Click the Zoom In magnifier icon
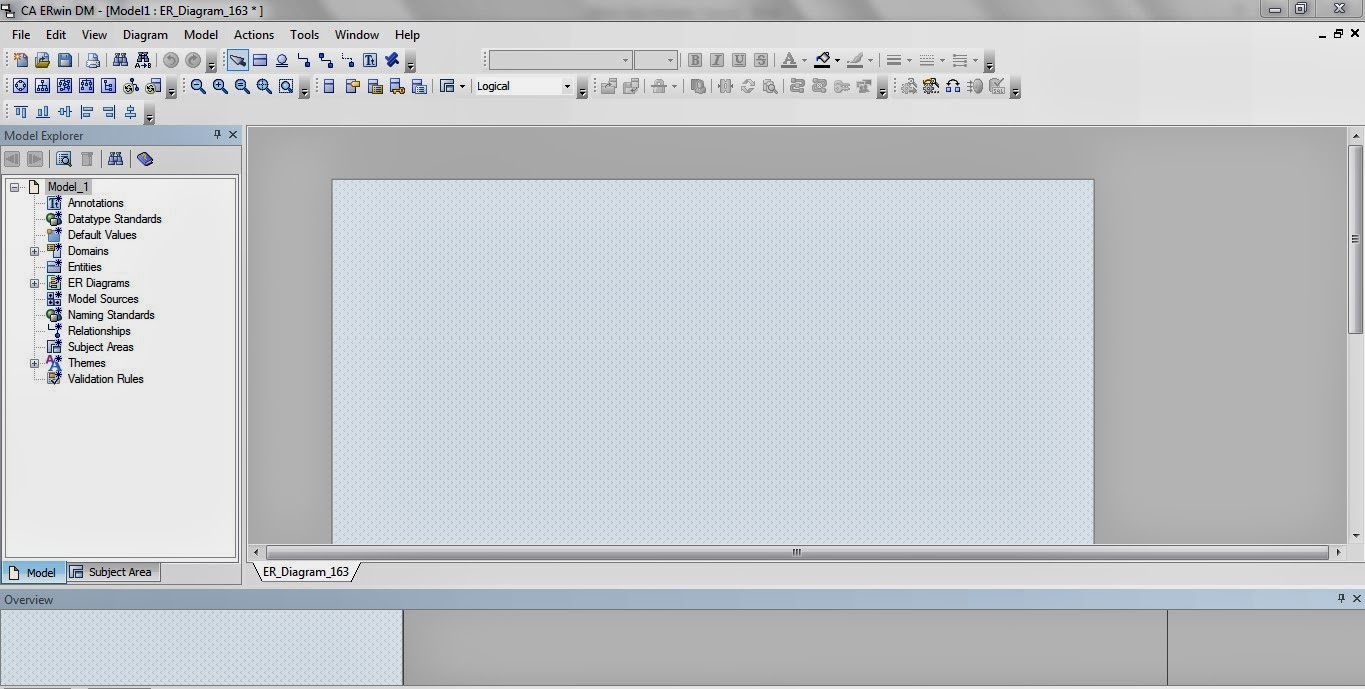 220,87
